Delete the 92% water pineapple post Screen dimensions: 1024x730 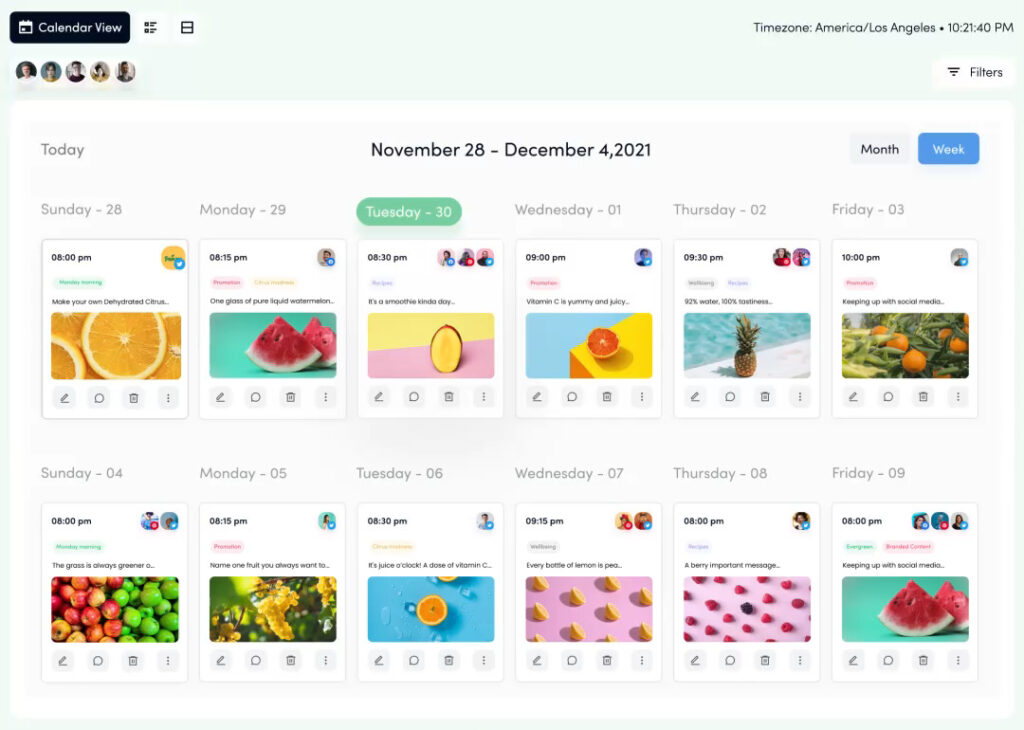[x=765, y=396]
